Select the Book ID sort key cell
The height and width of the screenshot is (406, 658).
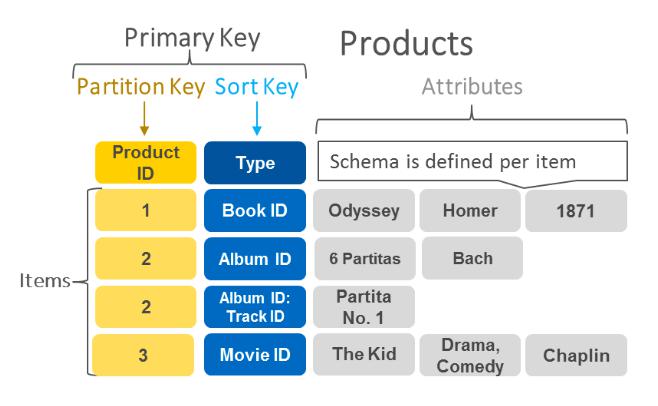tap(255, 211)
